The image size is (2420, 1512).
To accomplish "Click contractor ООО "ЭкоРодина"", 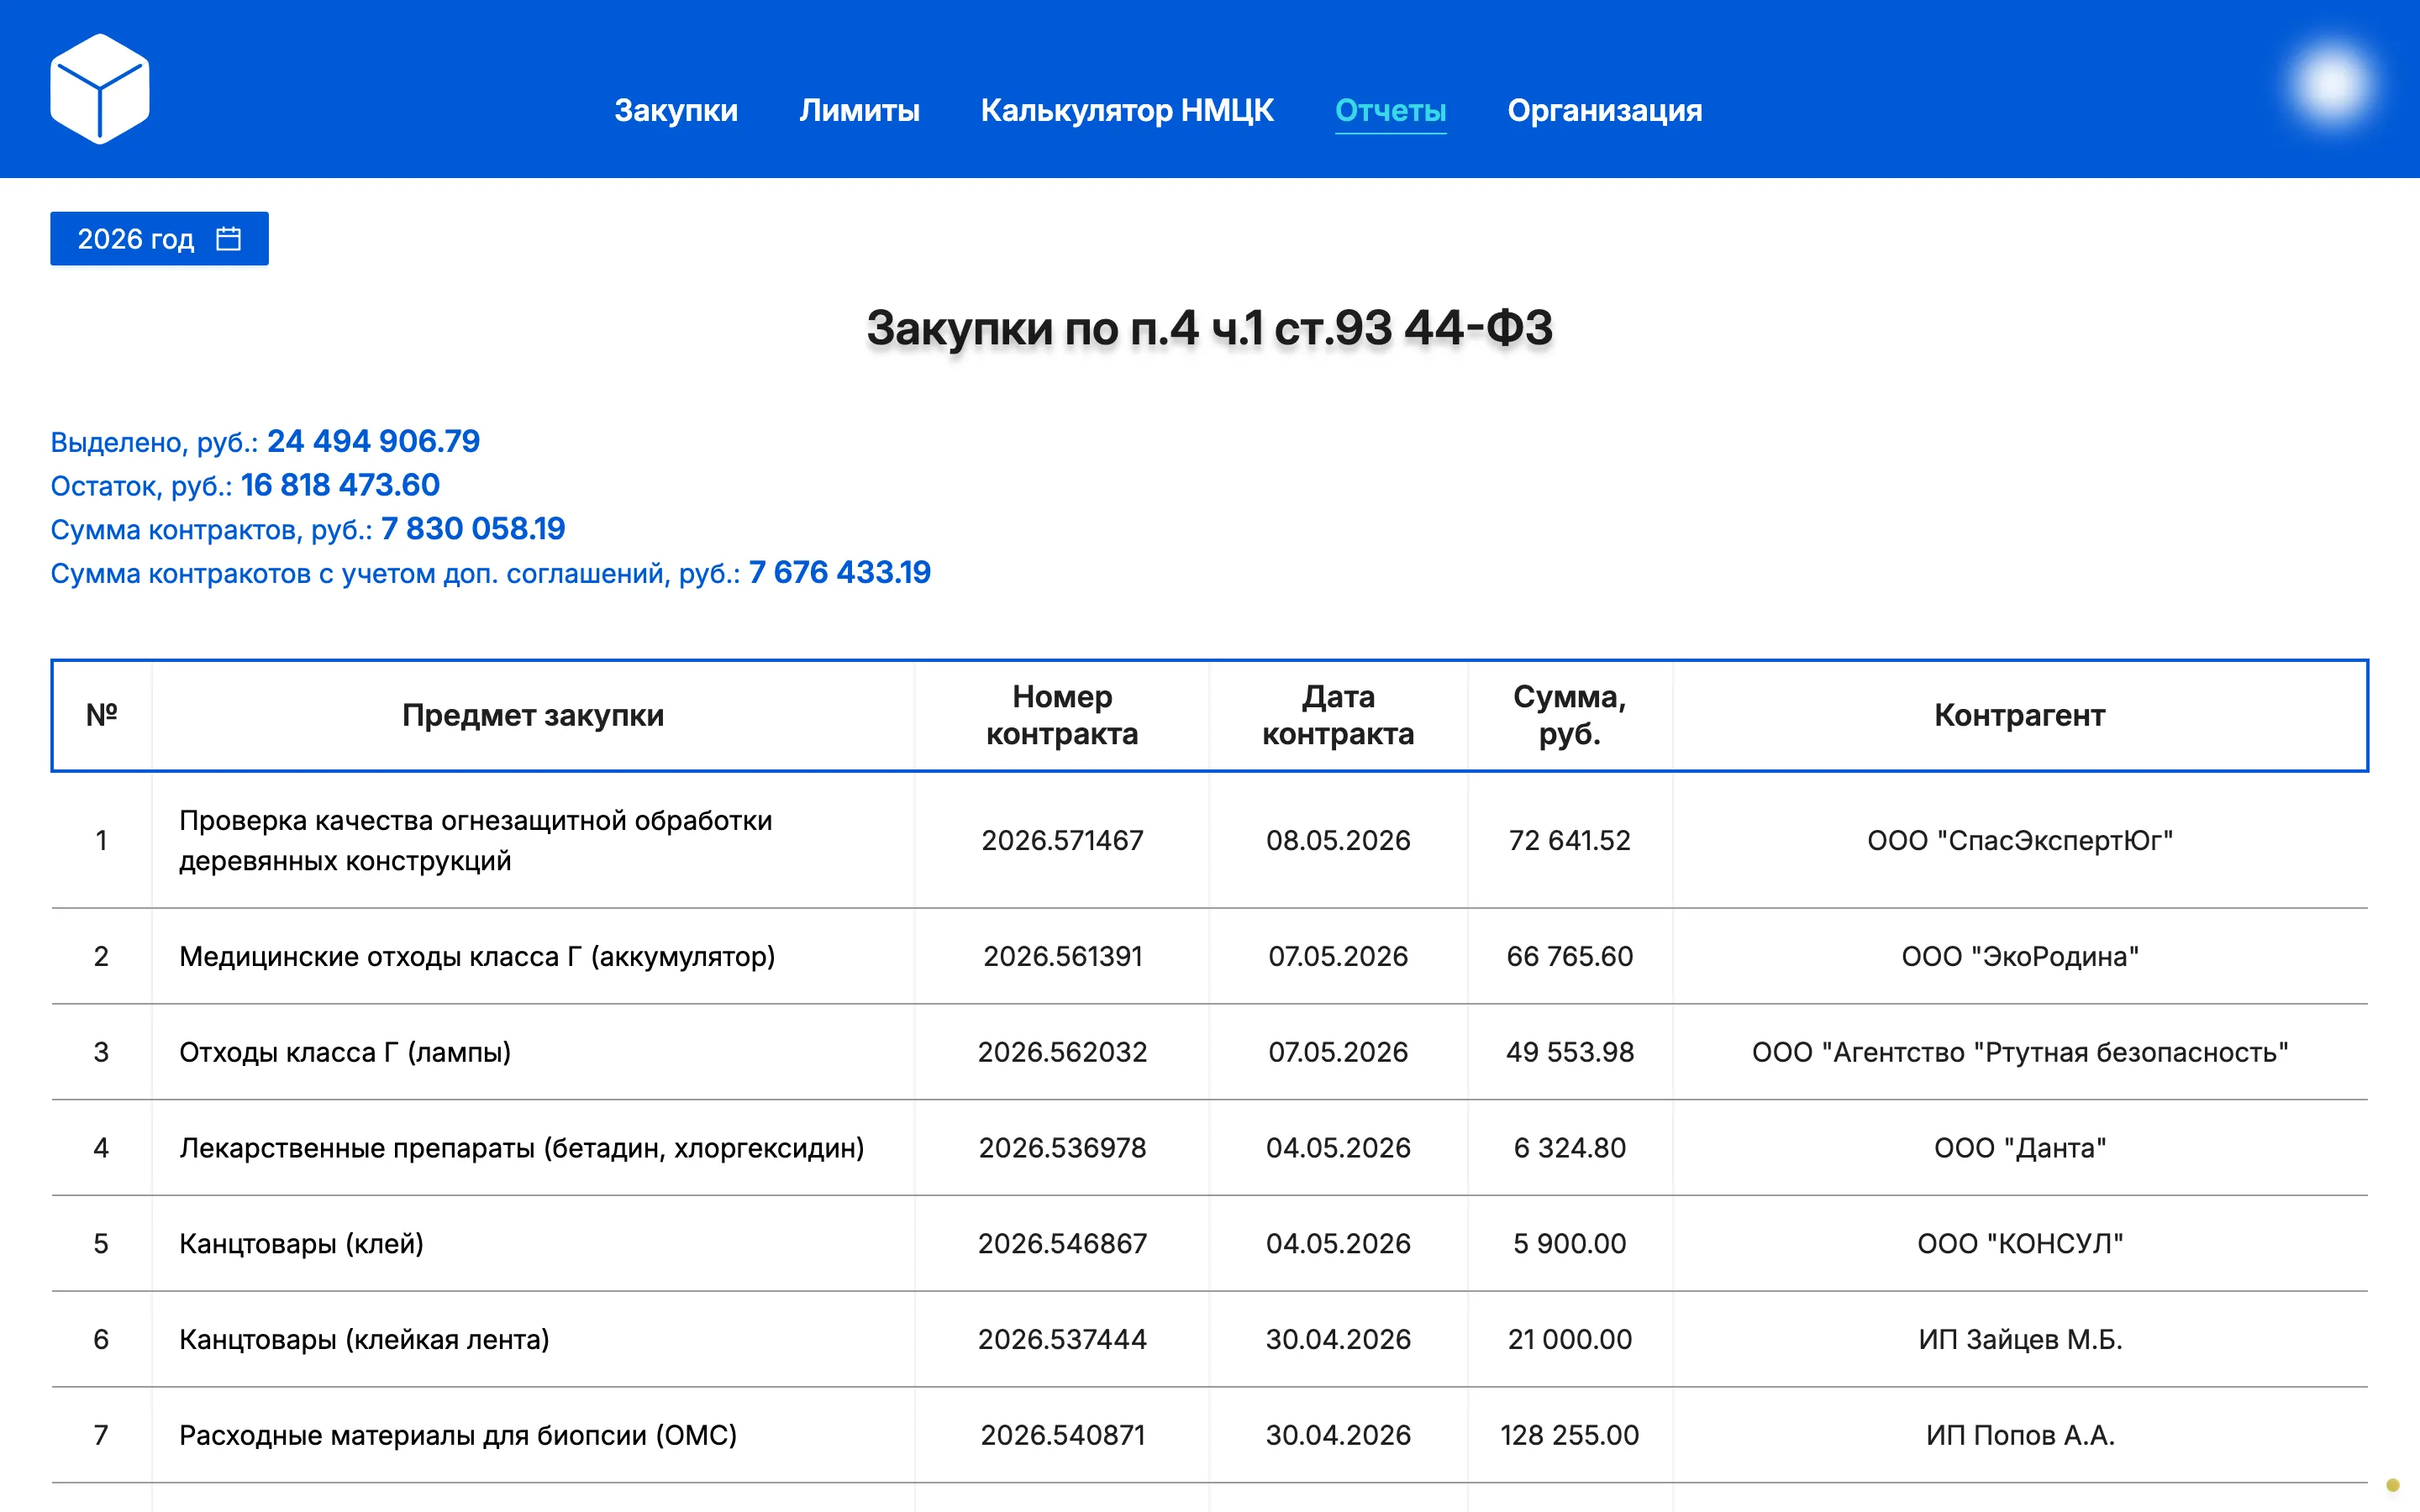I will (2020, 956).
